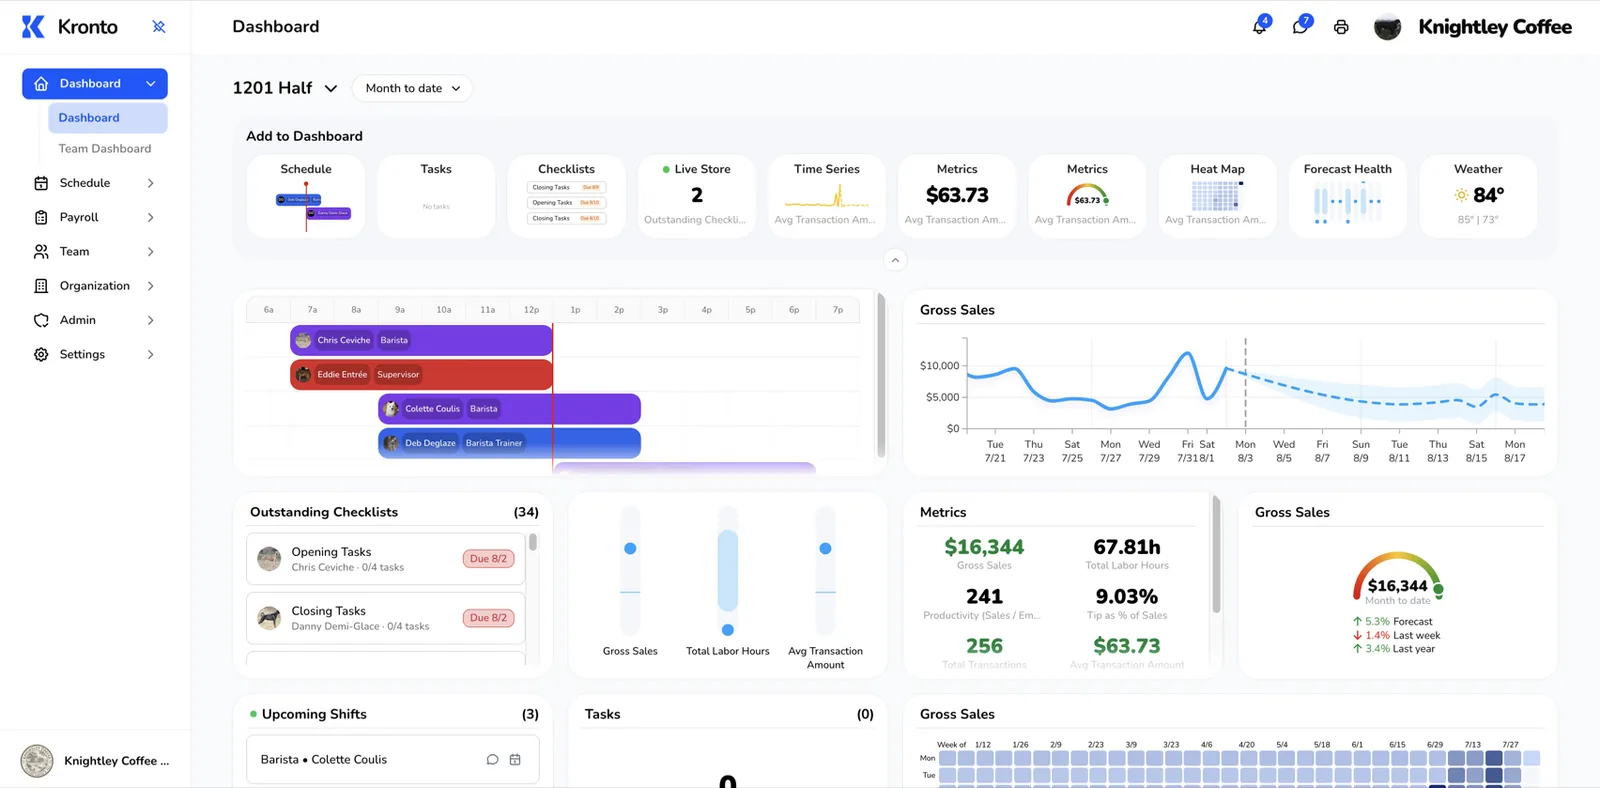Viewport: 1600px width, 788px height.
Task: Click the Schedule calendar icon in sidebar
Action: [x=41, y=183]
